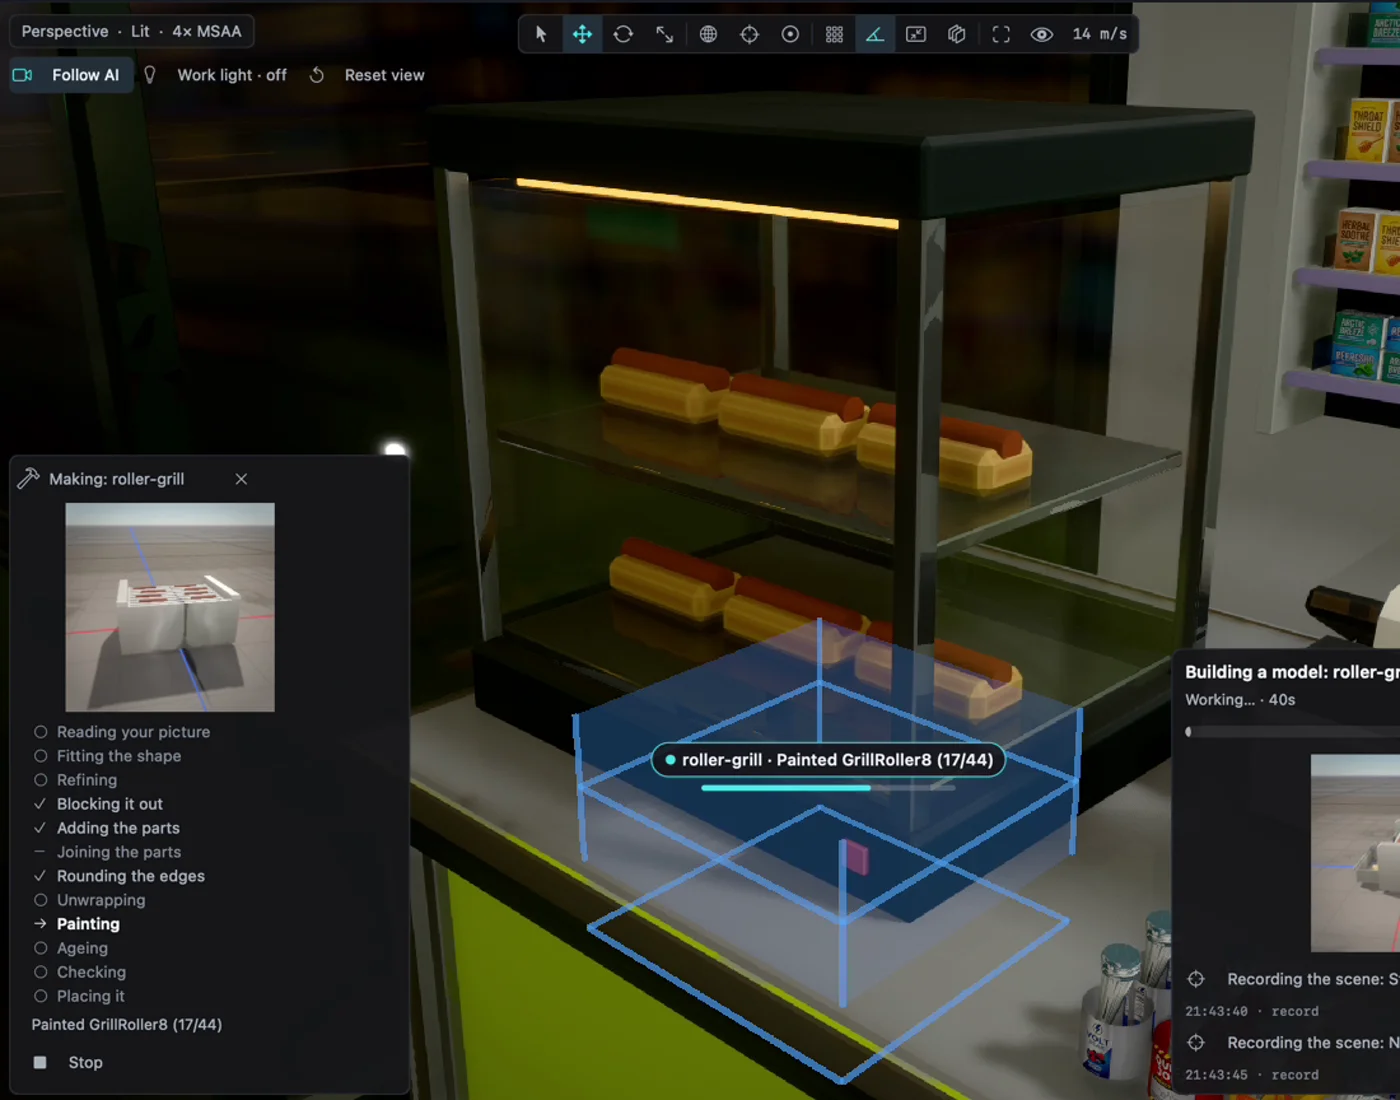Click the circled-dot toolbar icon

[x=790, y=34]
